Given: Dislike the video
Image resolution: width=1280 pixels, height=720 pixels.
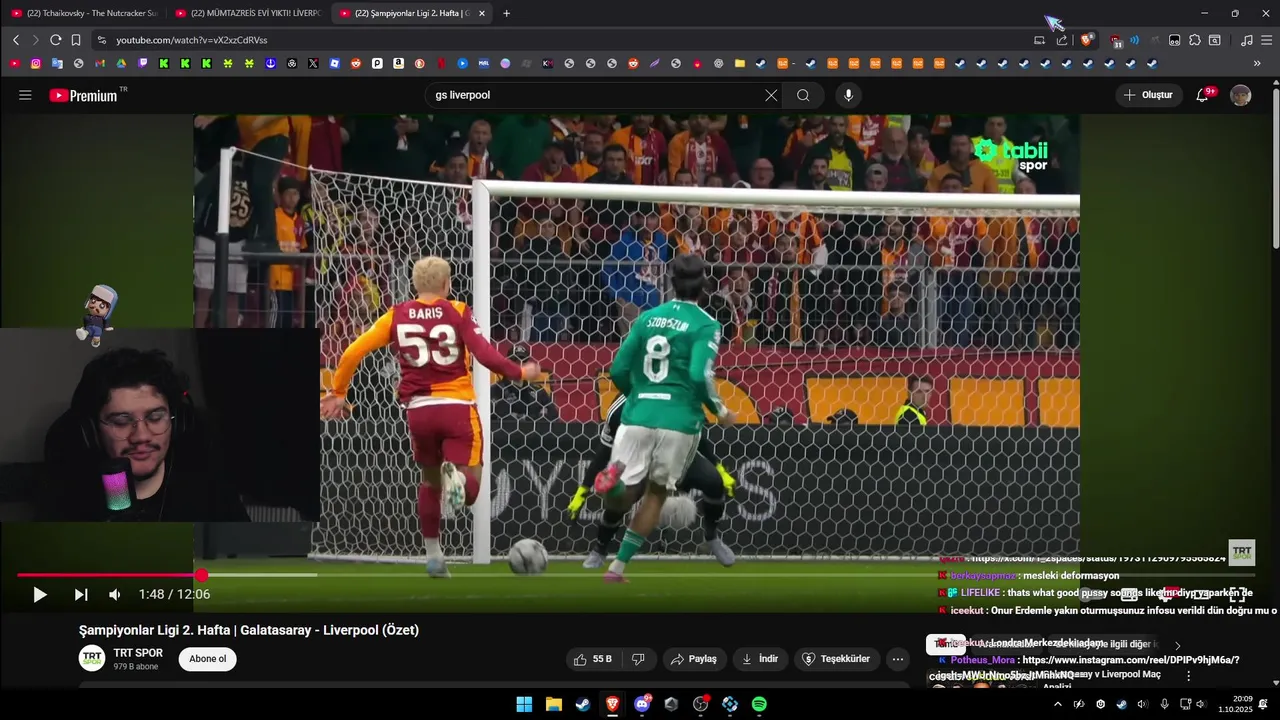Looking at the screenshot, I should (x=638, y=659).
